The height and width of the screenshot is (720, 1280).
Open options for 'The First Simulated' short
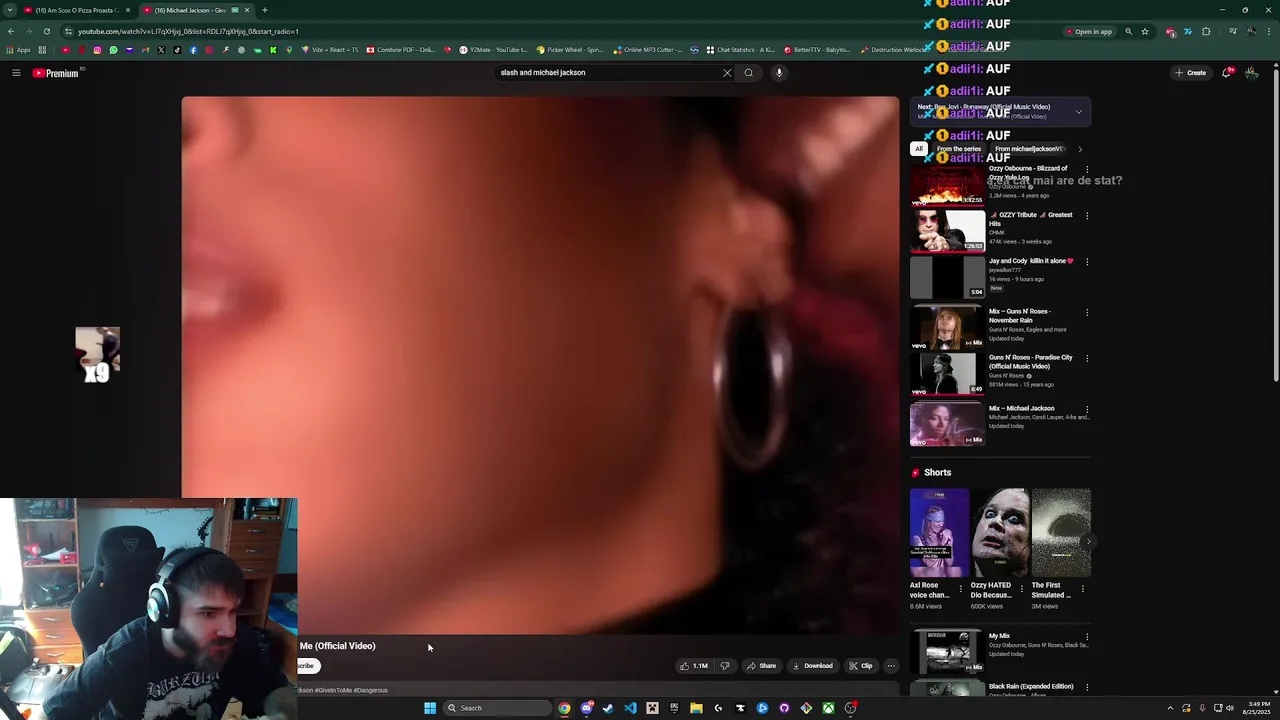tap(1083, 589)
